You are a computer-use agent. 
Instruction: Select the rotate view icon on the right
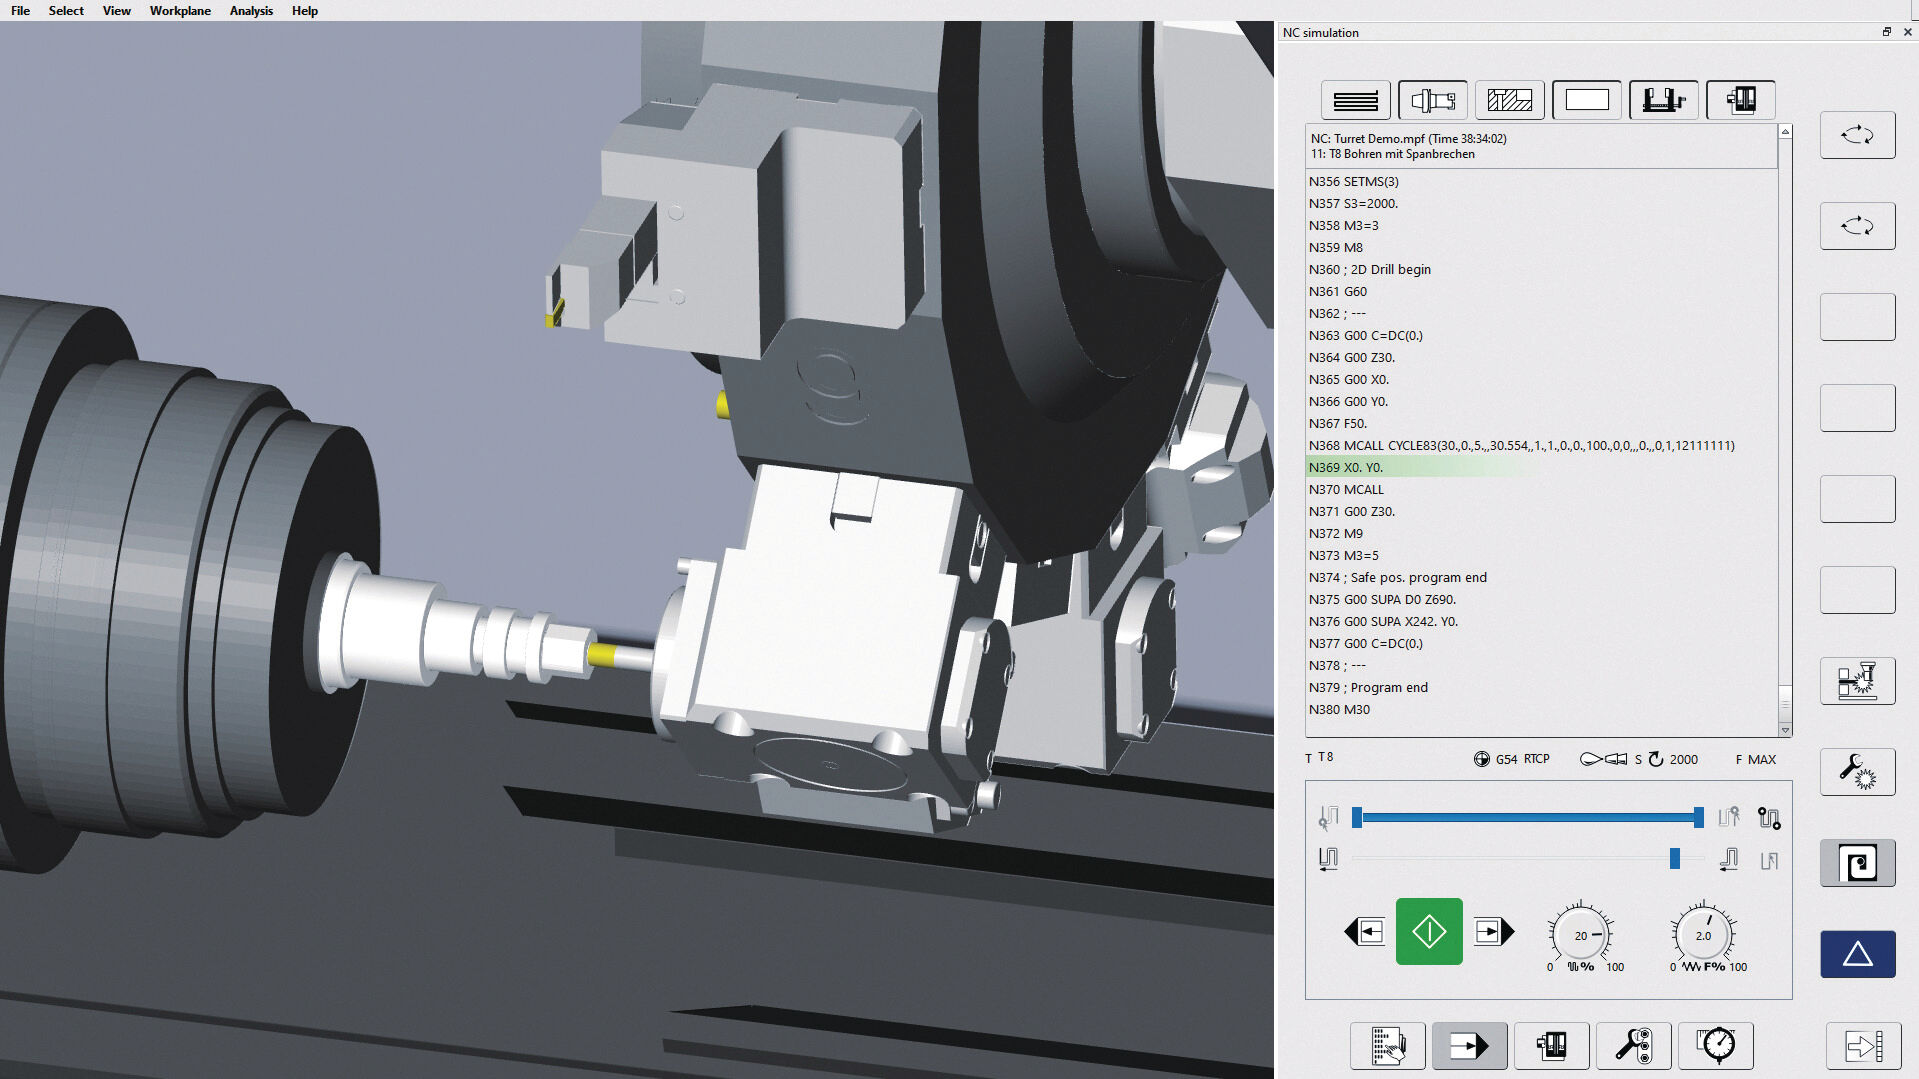coord(1857,135)
